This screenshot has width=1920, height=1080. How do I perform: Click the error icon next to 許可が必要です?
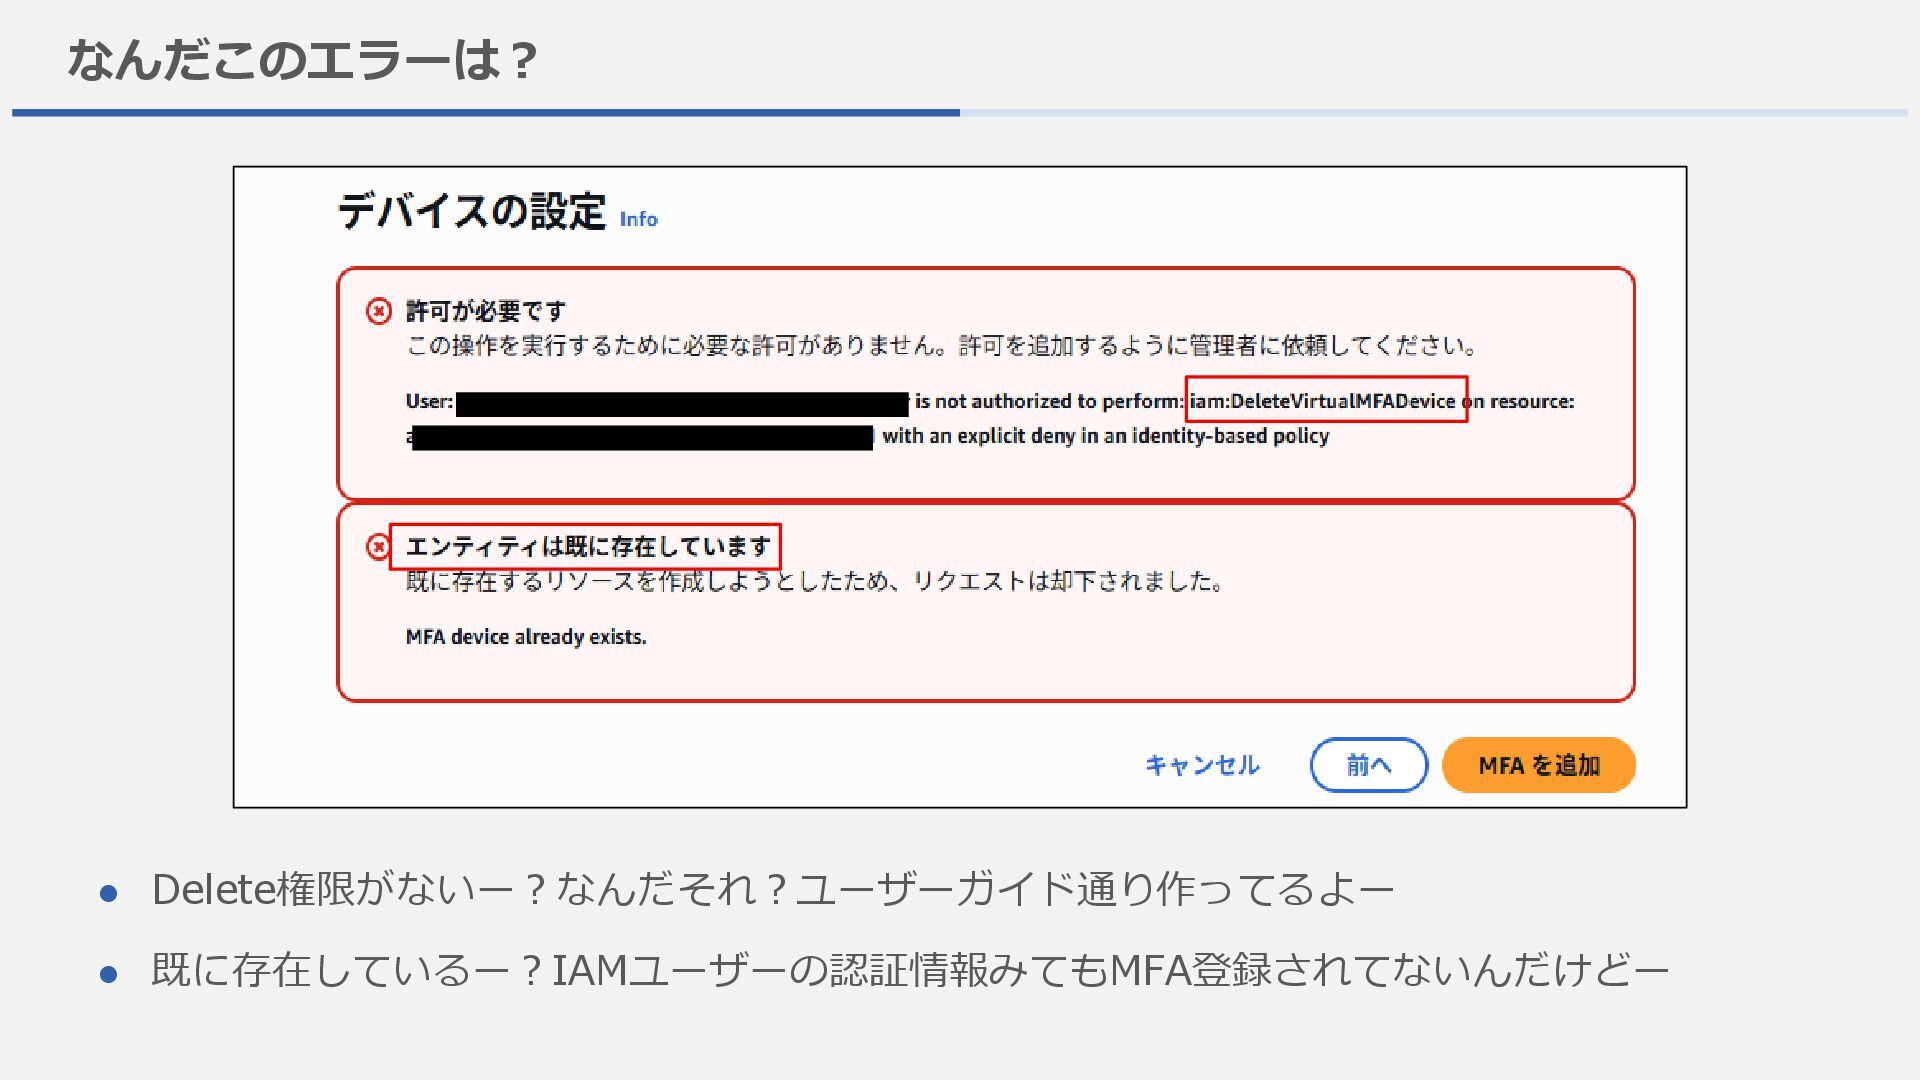(x=379, y=311)
